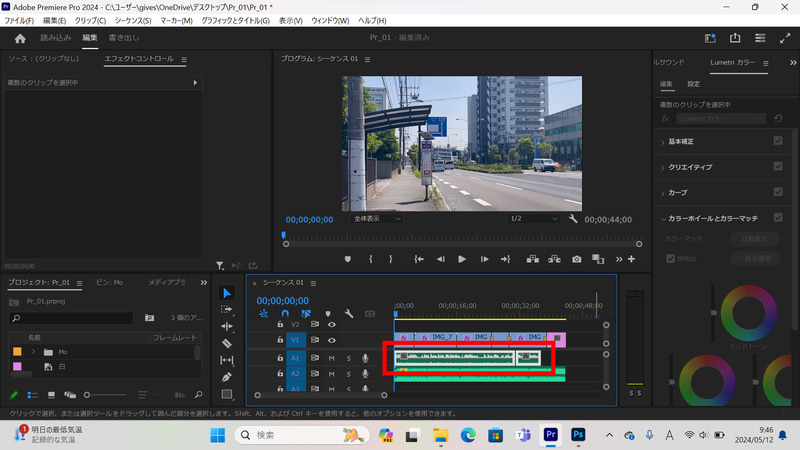Screen dimensions: 800x450
Task: Hide the V1 track output eye
Action: (x=332, y=340)
